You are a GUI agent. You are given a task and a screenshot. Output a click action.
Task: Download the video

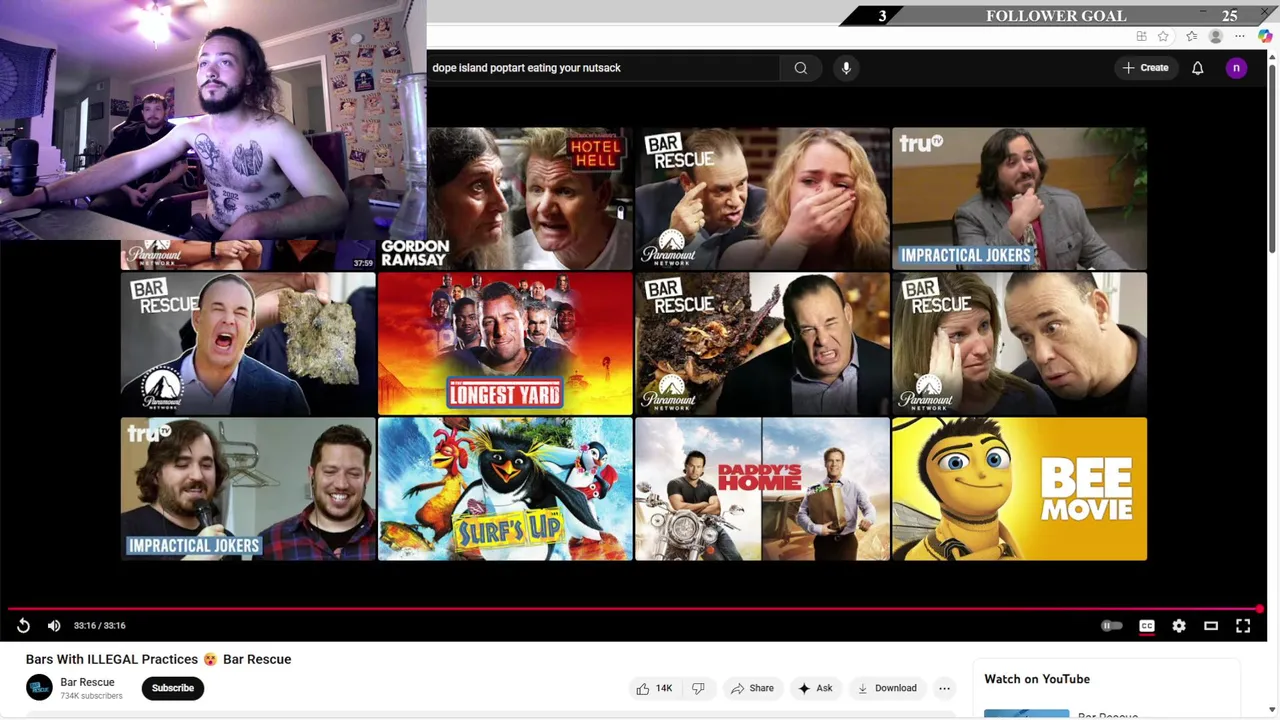(x=887, y=688)
